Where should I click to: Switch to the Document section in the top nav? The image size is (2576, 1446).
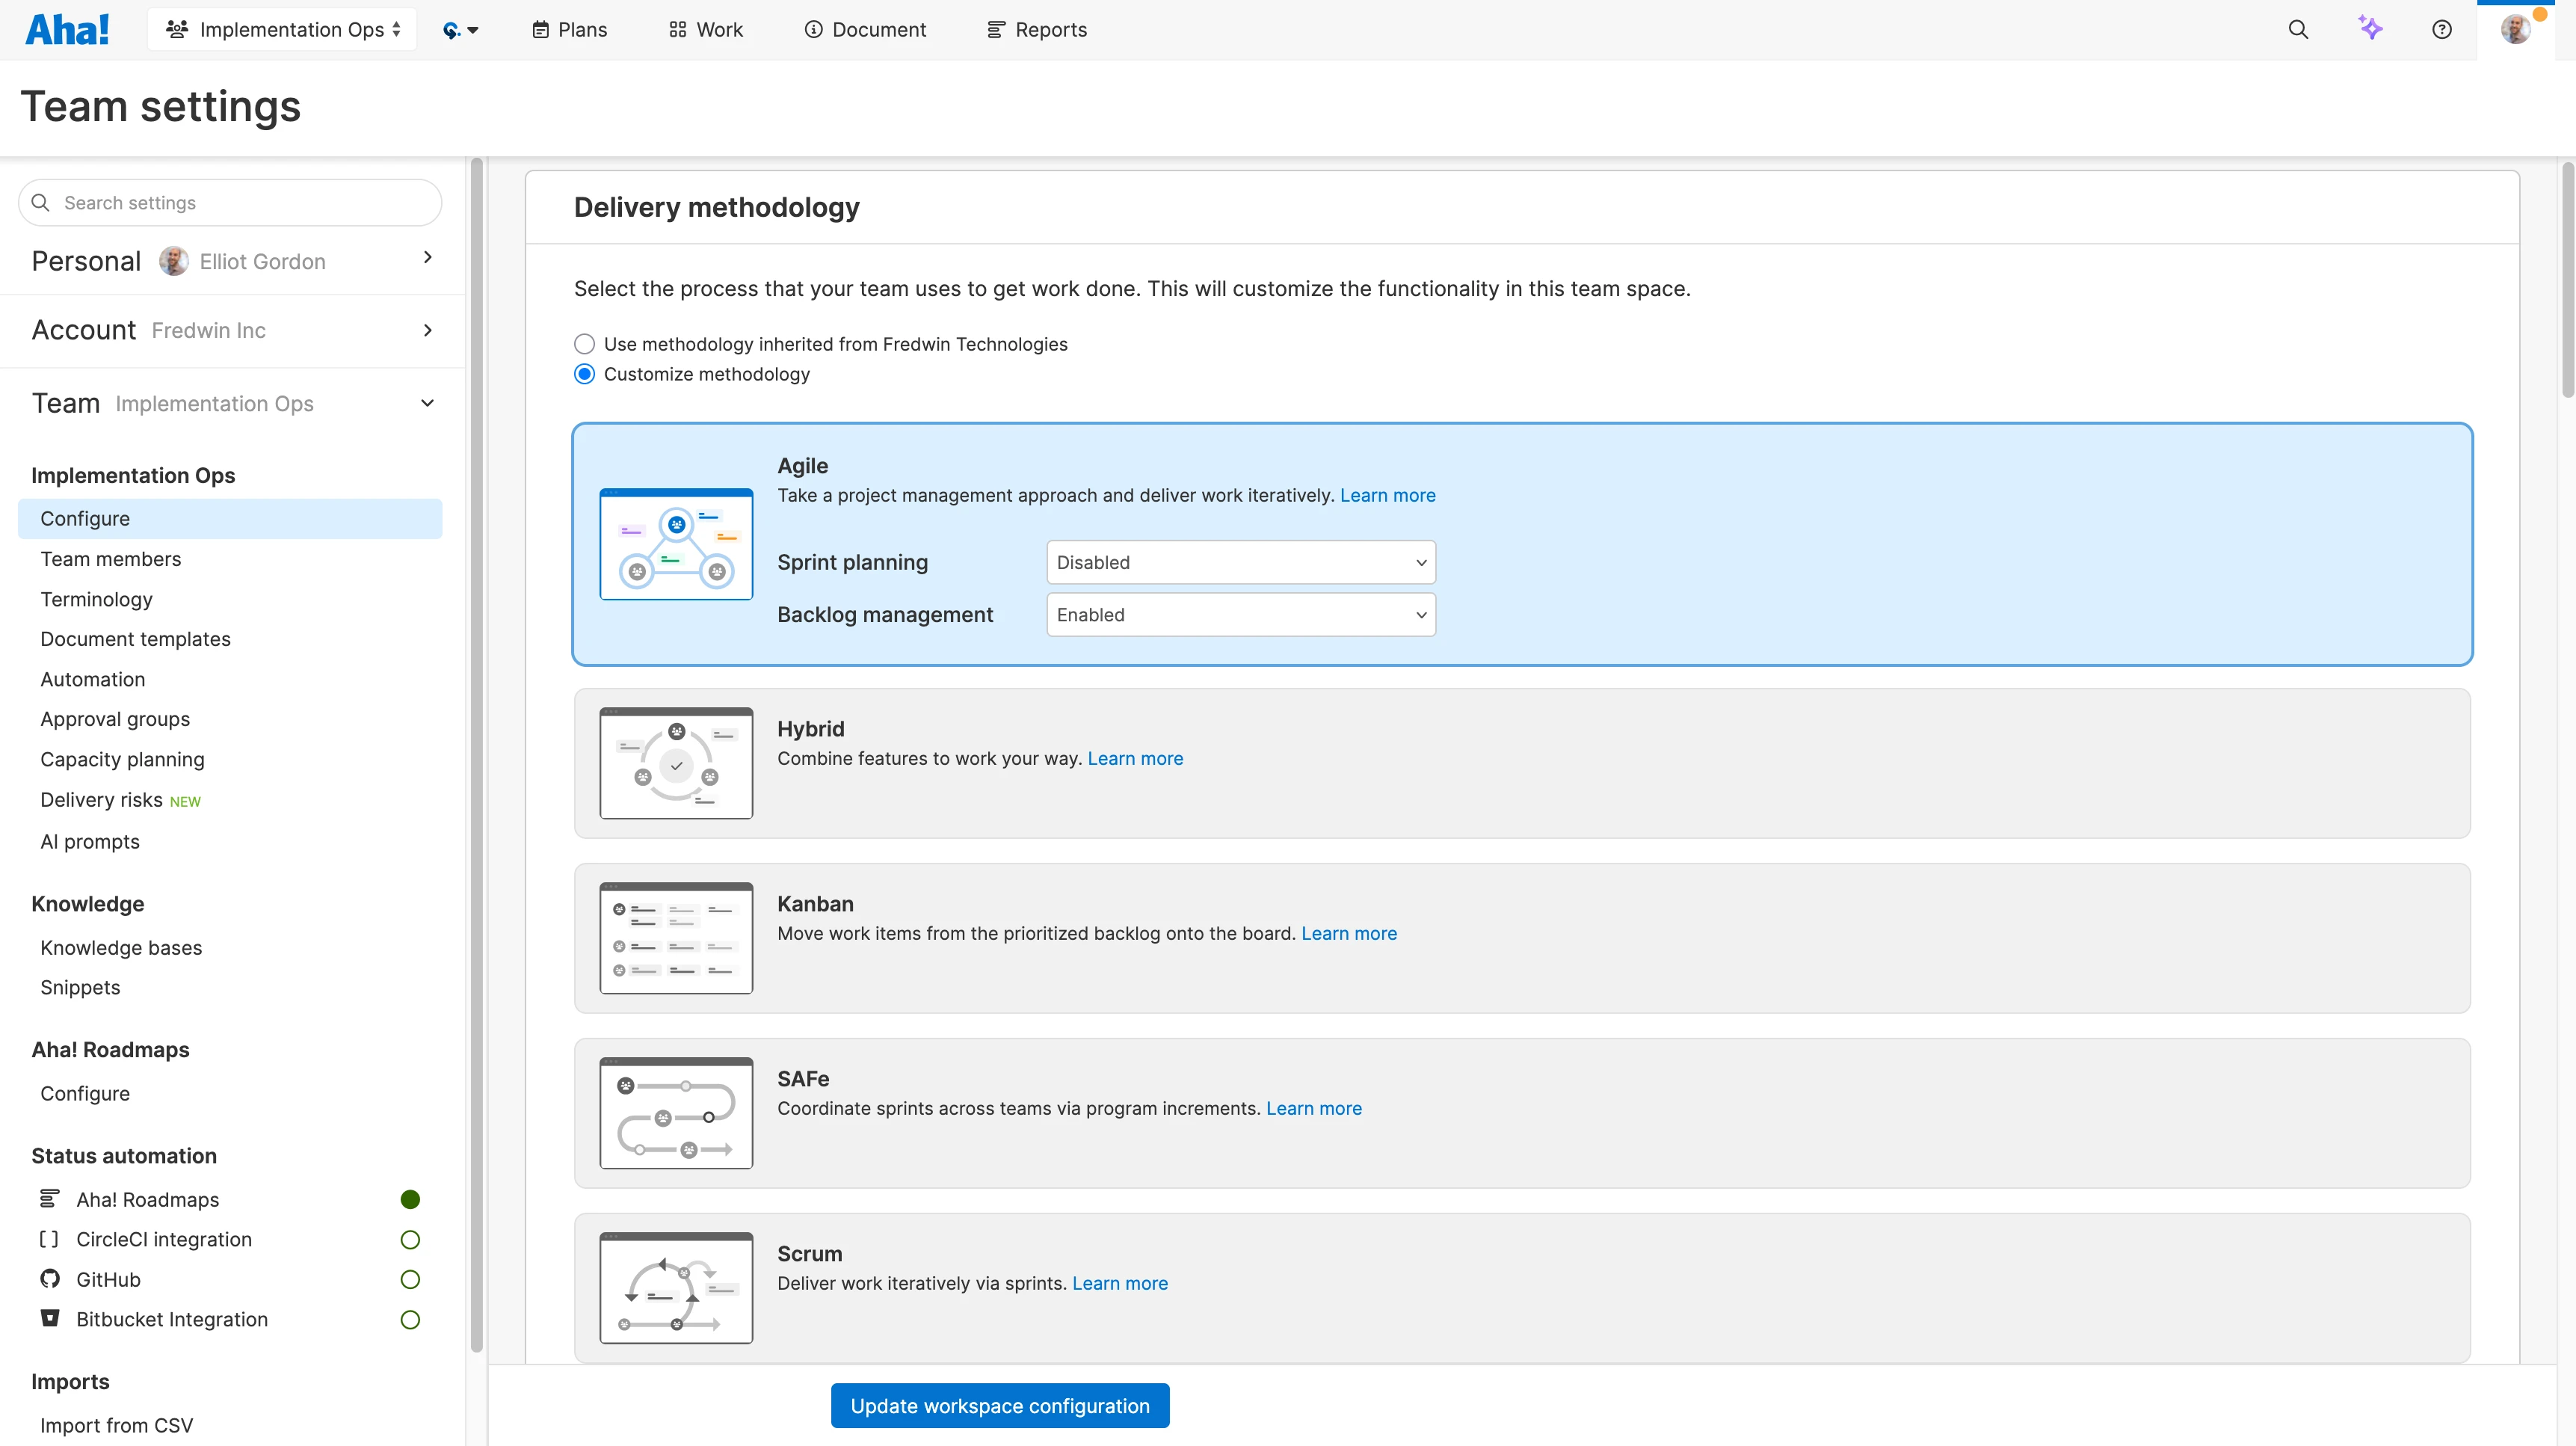(x=864, y=29)
